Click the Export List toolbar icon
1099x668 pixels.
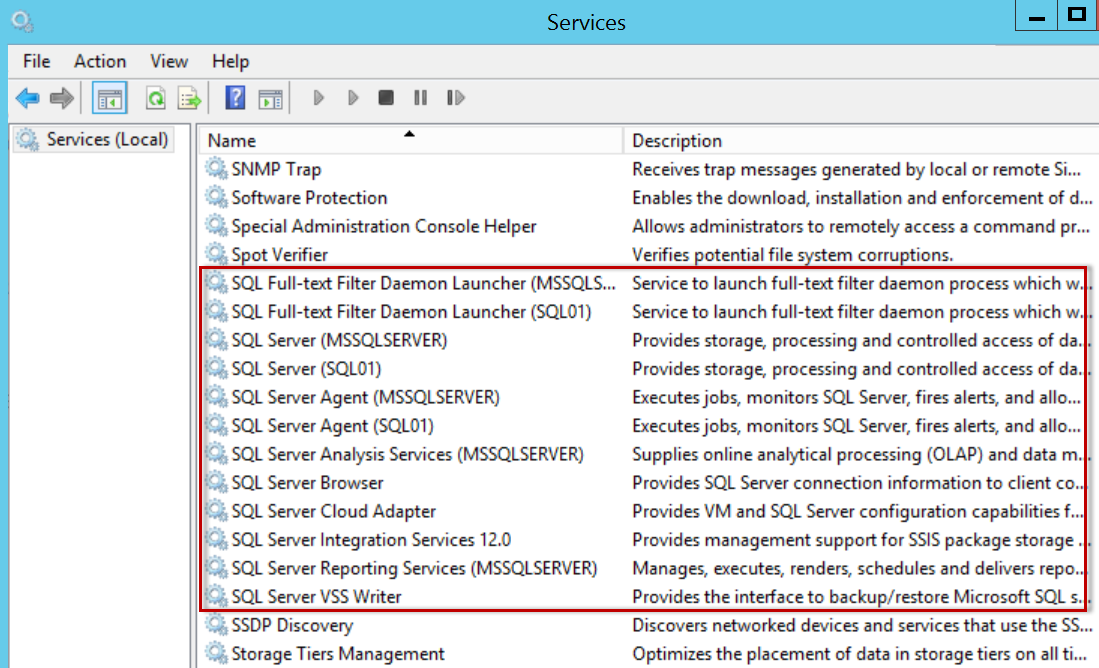189,98
